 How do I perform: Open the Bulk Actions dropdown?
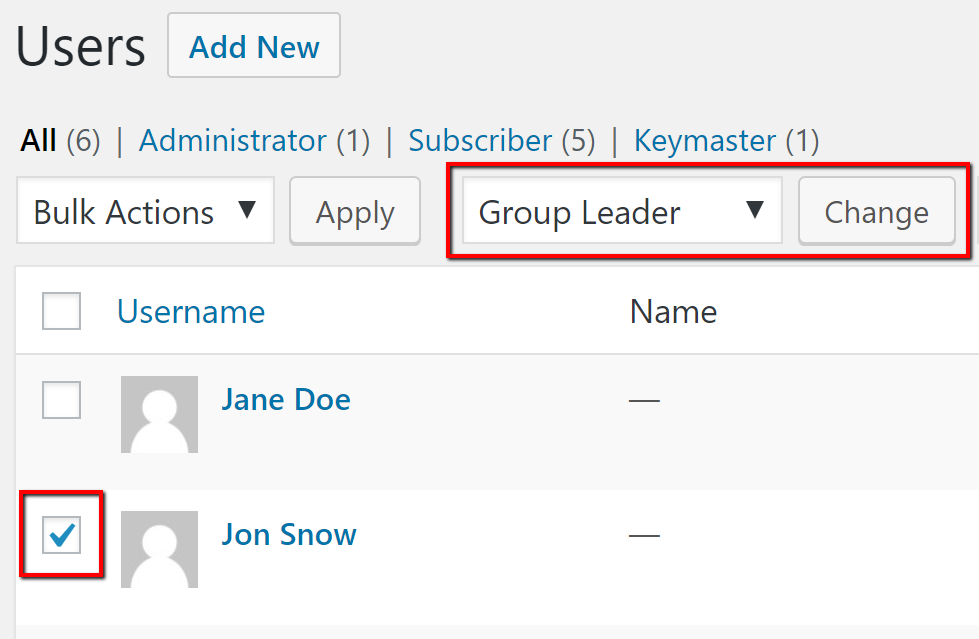(x=146, y=212)
